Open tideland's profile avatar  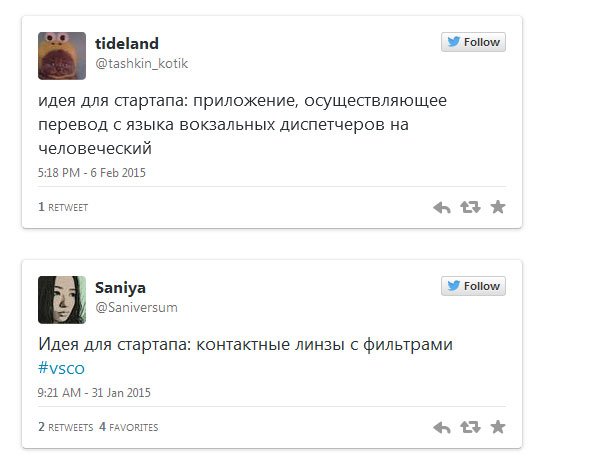tap(62, 56)
